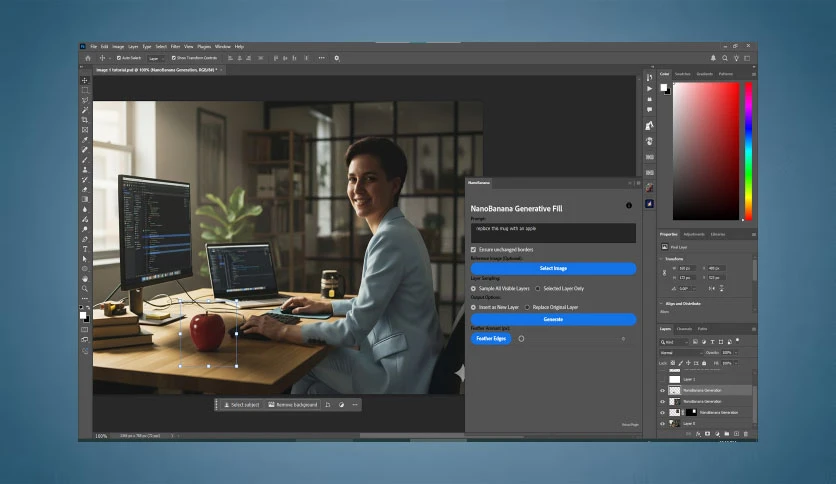Uncheck Ensure unchanged borders
This screenshot has height=484, width=836.
pyautogui.click(x=473, y=249)
